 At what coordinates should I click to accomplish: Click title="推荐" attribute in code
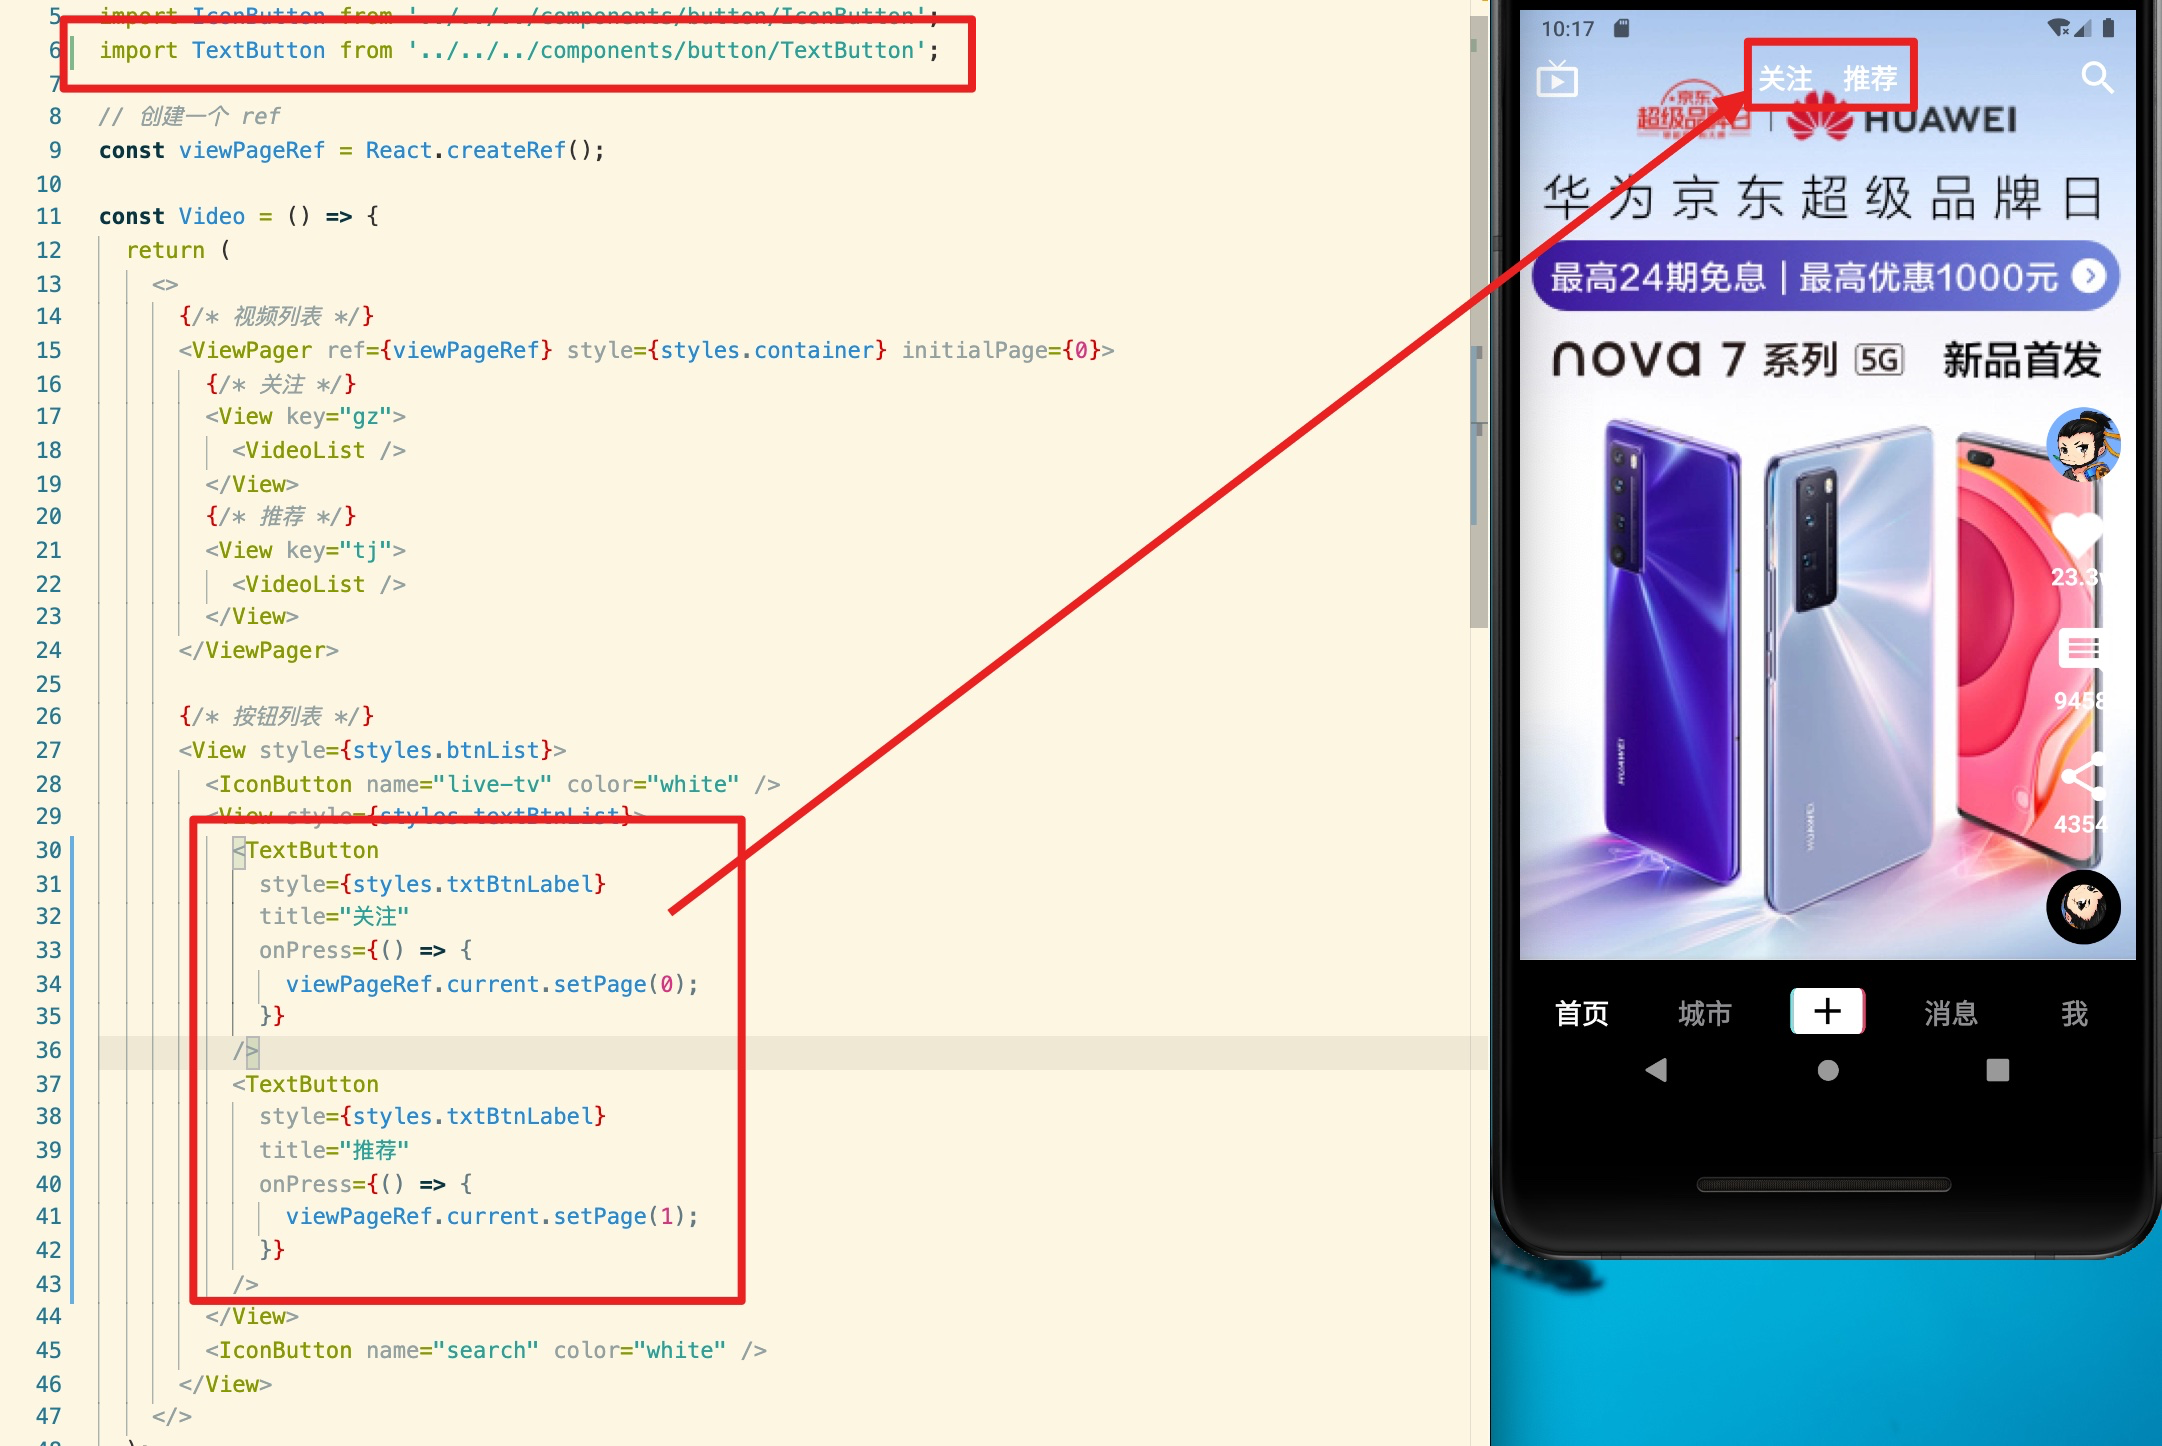point(334,1150)
